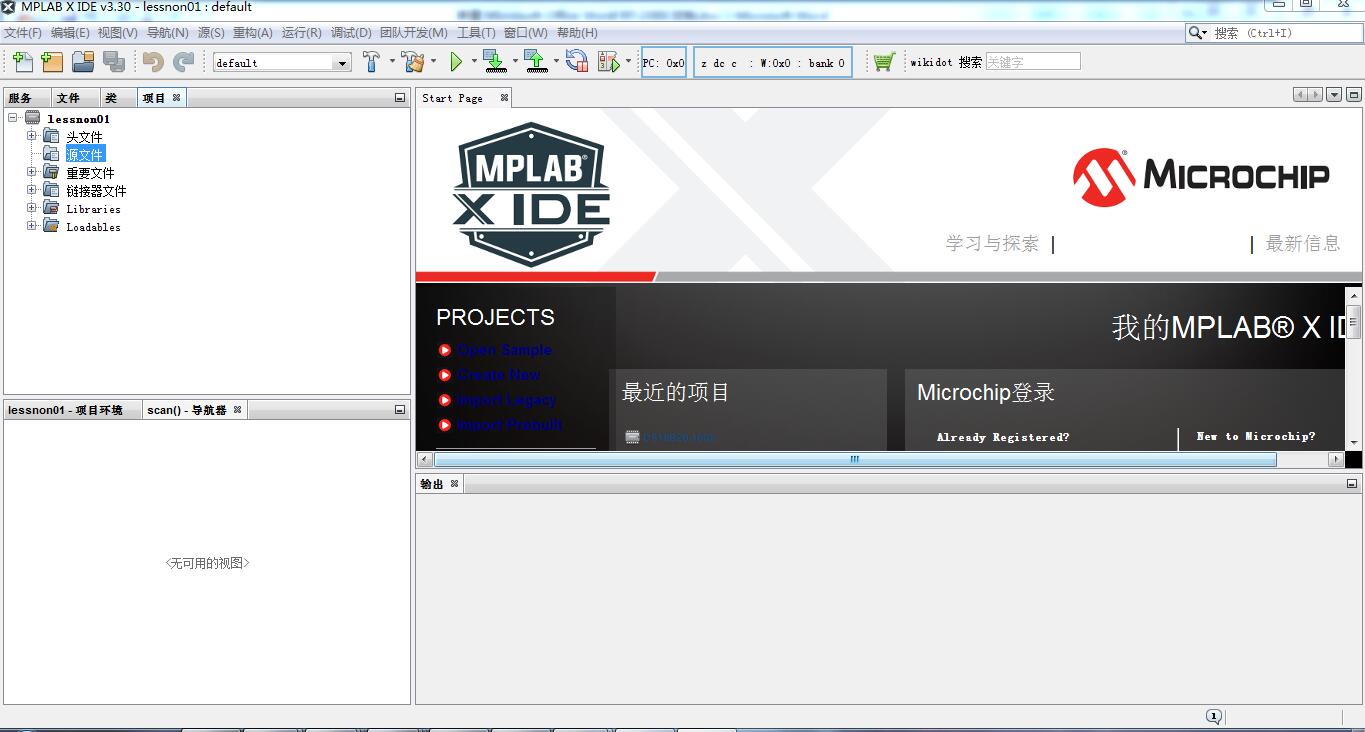1365x732 pixels.
Task: Open the Debug Project dropdown arrow
Action: click(628, 62)
